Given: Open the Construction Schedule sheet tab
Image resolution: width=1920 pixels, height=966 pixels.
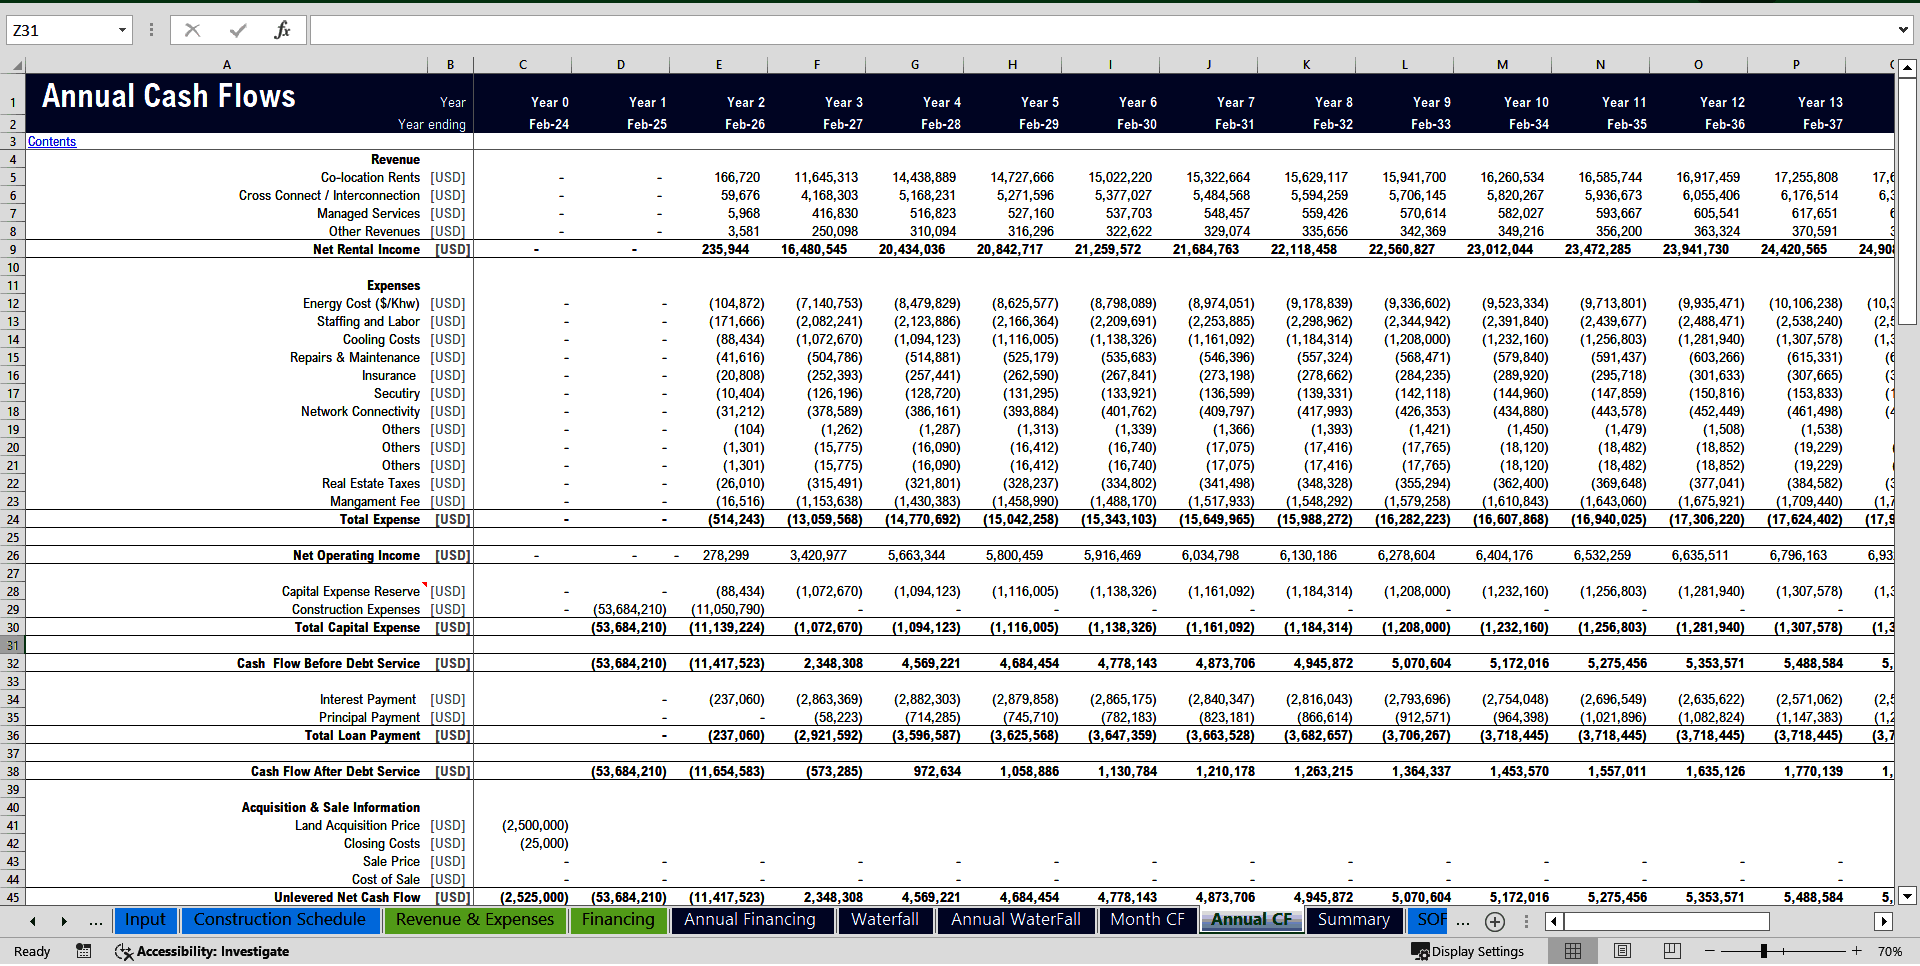Looking at the screenshot, I should click(x=280, y=920).
